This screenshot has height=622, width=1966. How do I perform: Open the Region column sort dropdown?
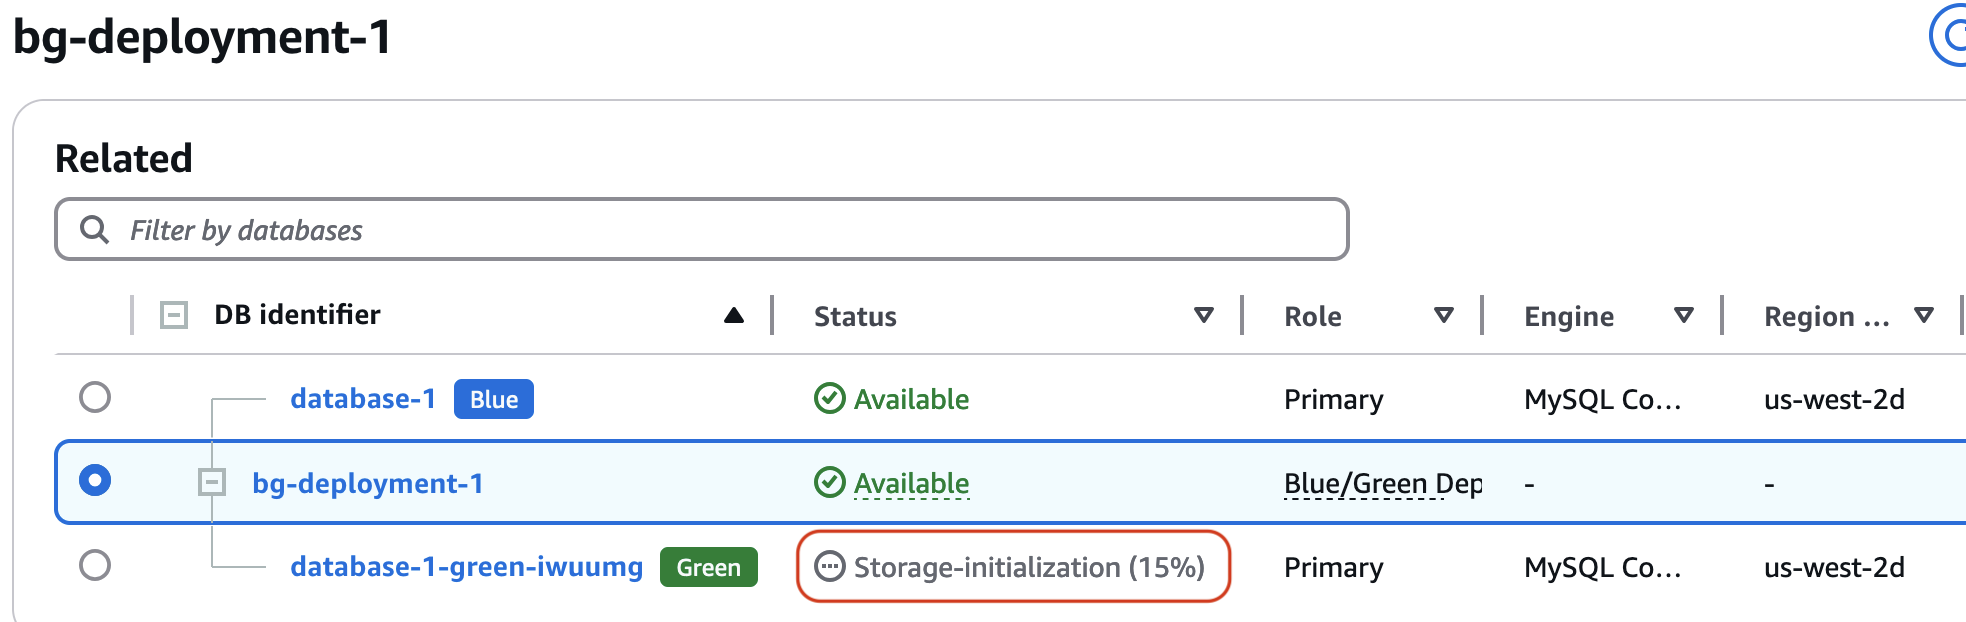(x=1923, y=316)
